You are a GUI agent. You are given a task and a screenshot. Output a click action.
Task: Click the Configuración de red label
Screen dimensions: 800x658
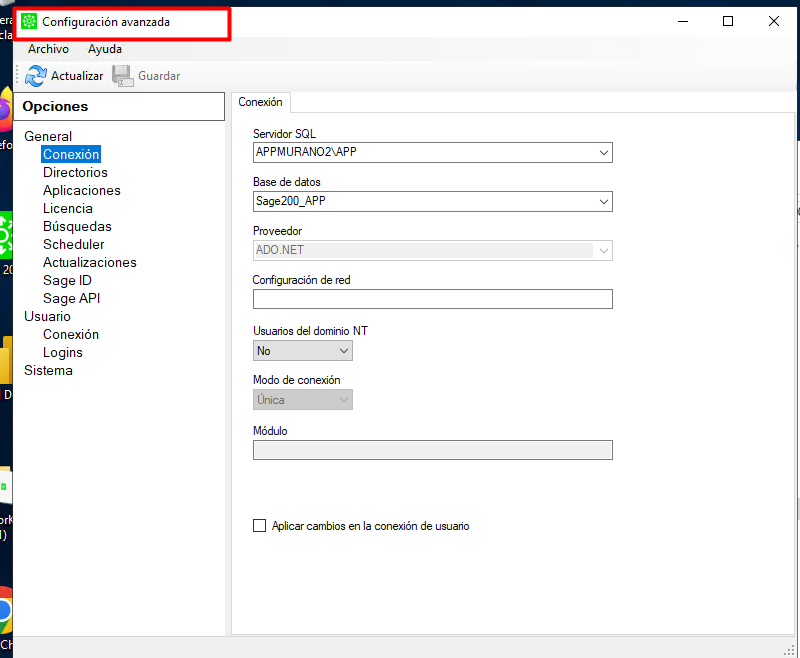pyautogui.click(x=302, y=280)
